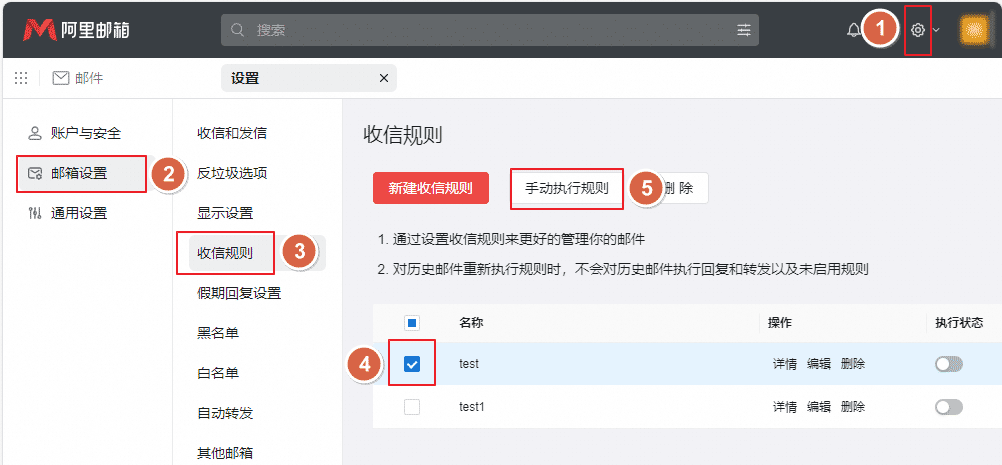
Task: Toggle the select-all rules checkbox
Action: pos(412,323)
